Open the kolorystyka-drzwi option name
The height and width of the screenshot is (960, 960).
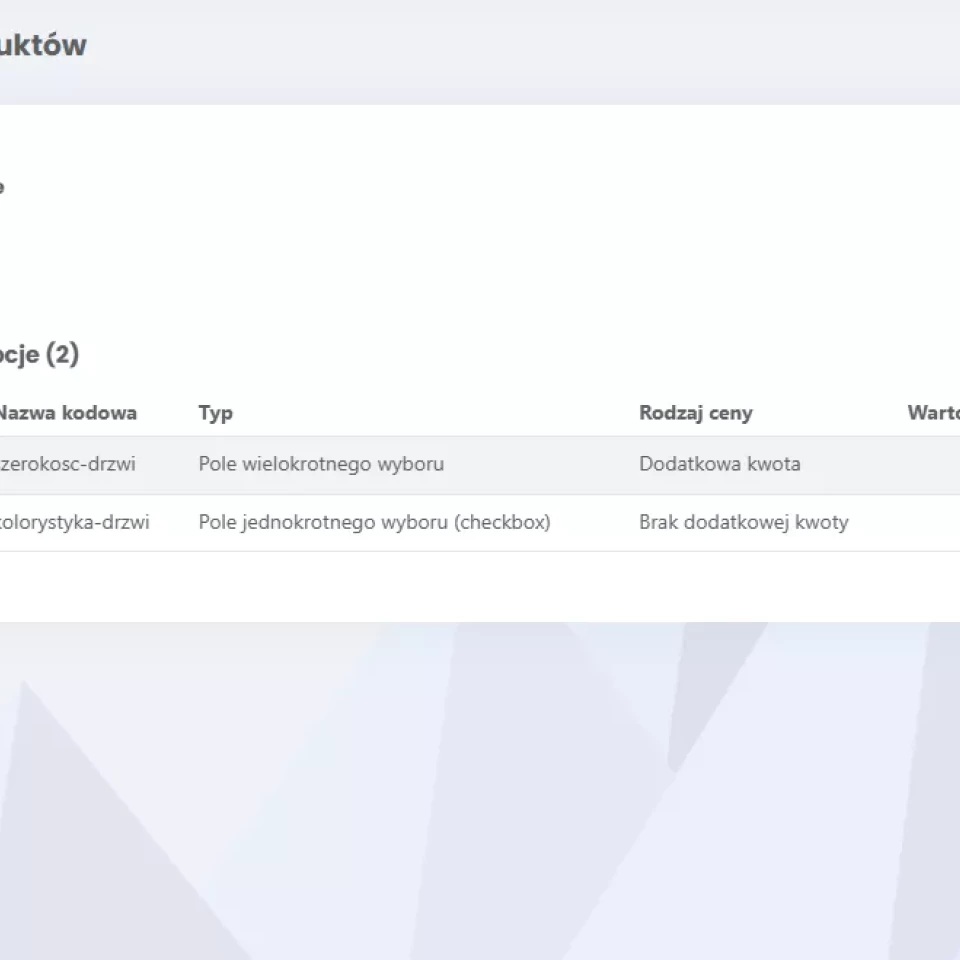click(73, 522)
